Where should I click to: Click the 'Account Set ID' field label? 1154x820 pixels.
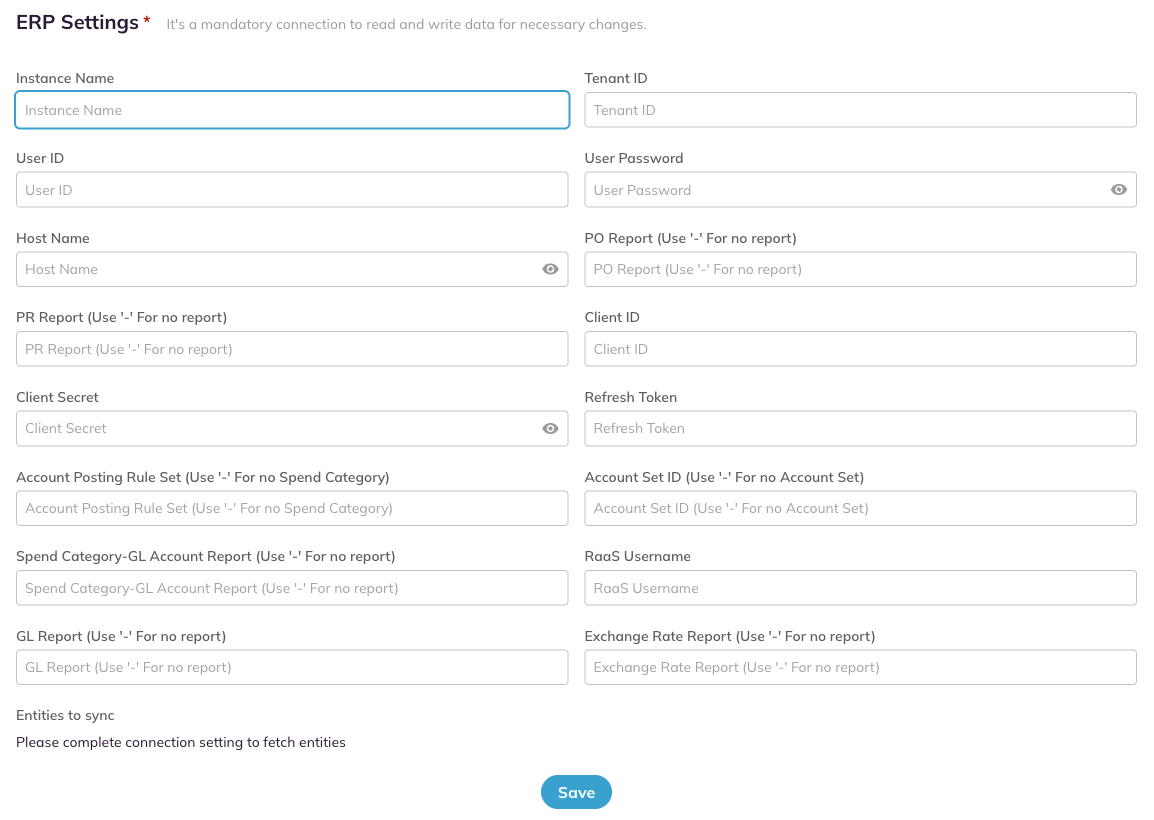coord(724,478)
